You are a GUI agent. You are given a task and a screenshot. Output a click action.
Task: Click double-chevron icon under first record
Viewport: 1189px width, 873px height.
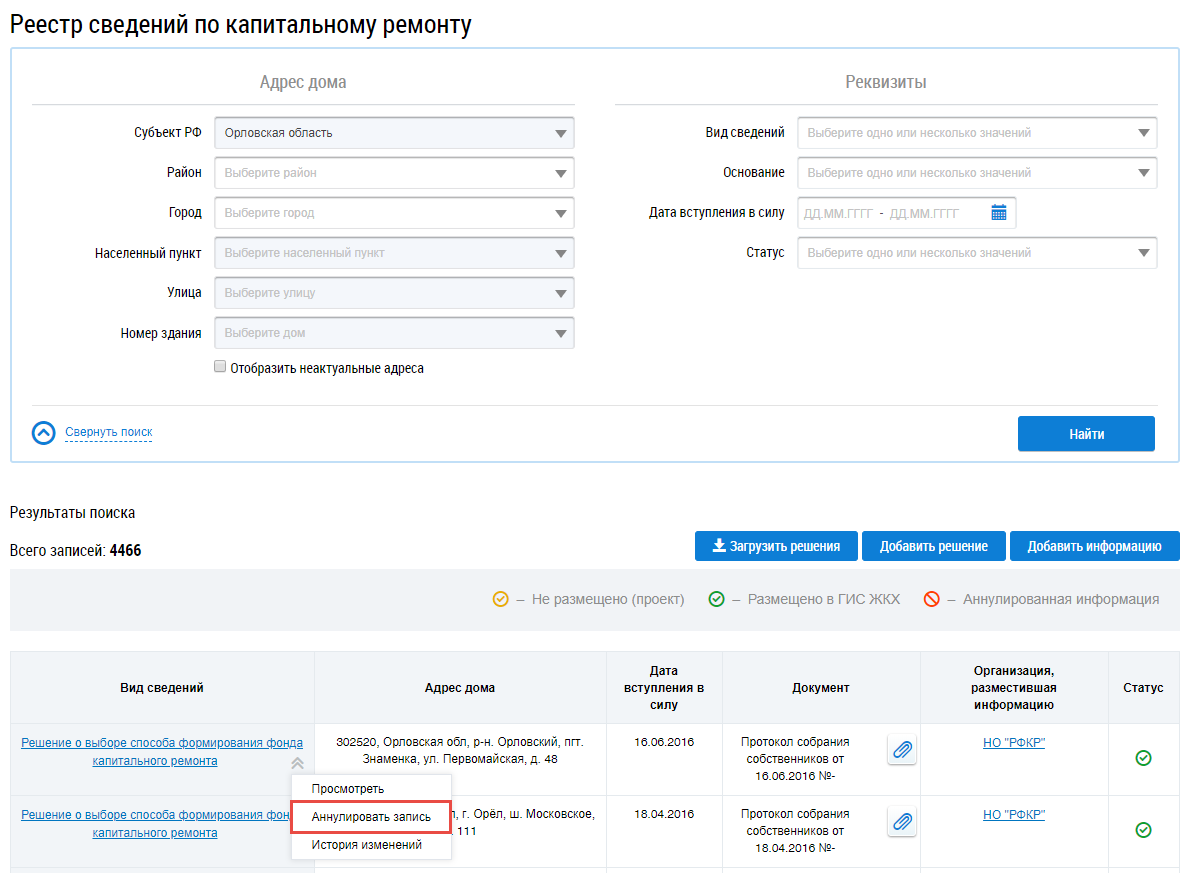[x=297, y=763]
